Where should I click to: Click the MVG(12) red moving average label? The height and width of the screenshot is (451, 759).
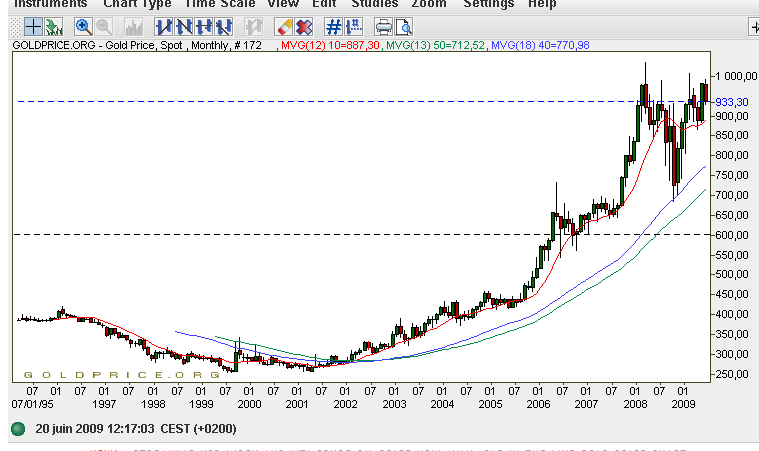326,46
